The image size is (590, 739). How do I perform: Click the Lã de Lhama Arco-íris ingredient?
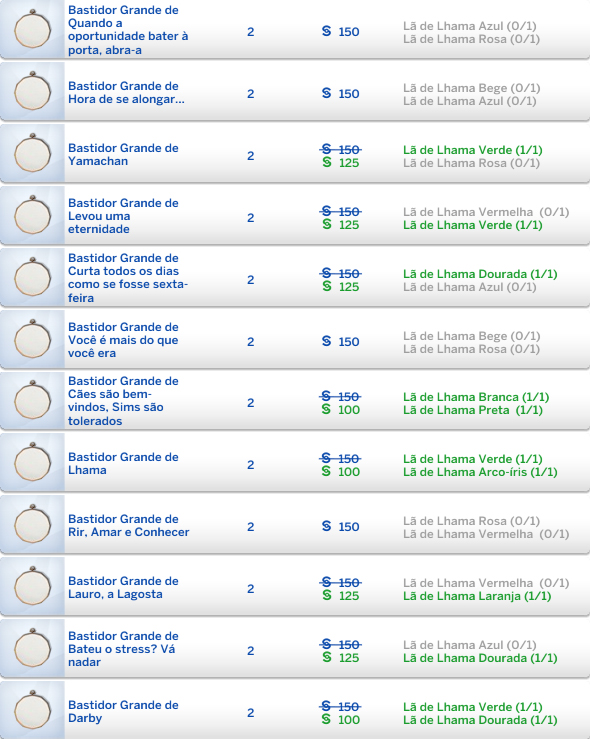[x=480, y=472]
